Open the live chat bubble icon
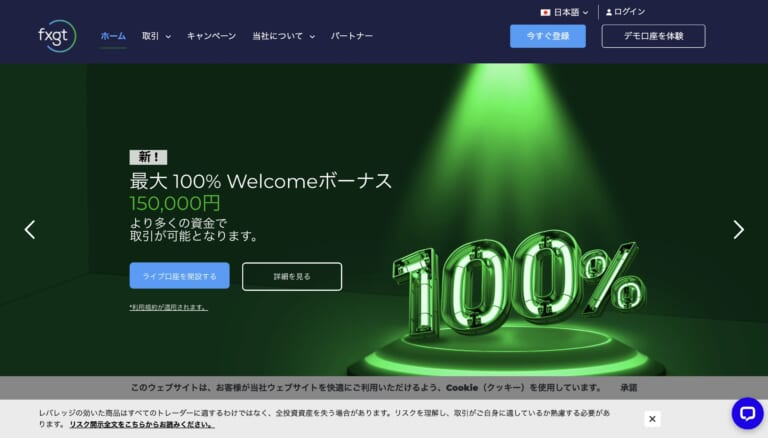 [x=747, y=414]
